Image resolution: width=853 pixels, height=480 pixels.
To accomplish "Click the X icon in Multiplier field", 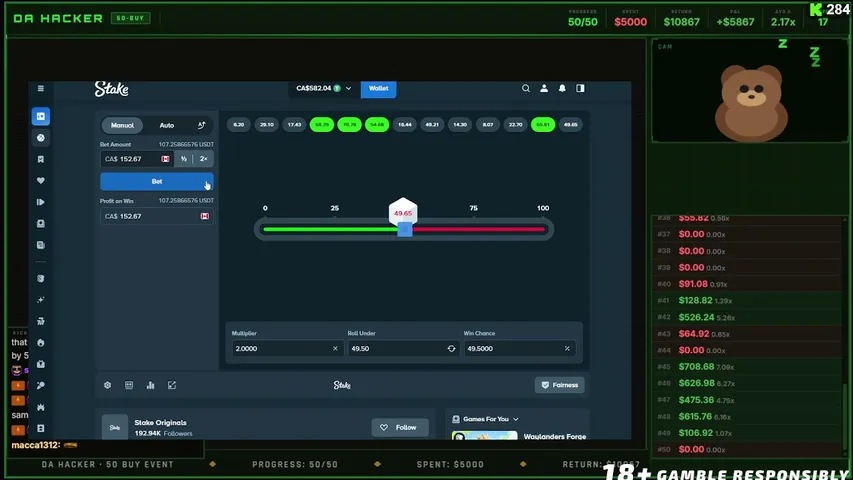I will (335, 348).
